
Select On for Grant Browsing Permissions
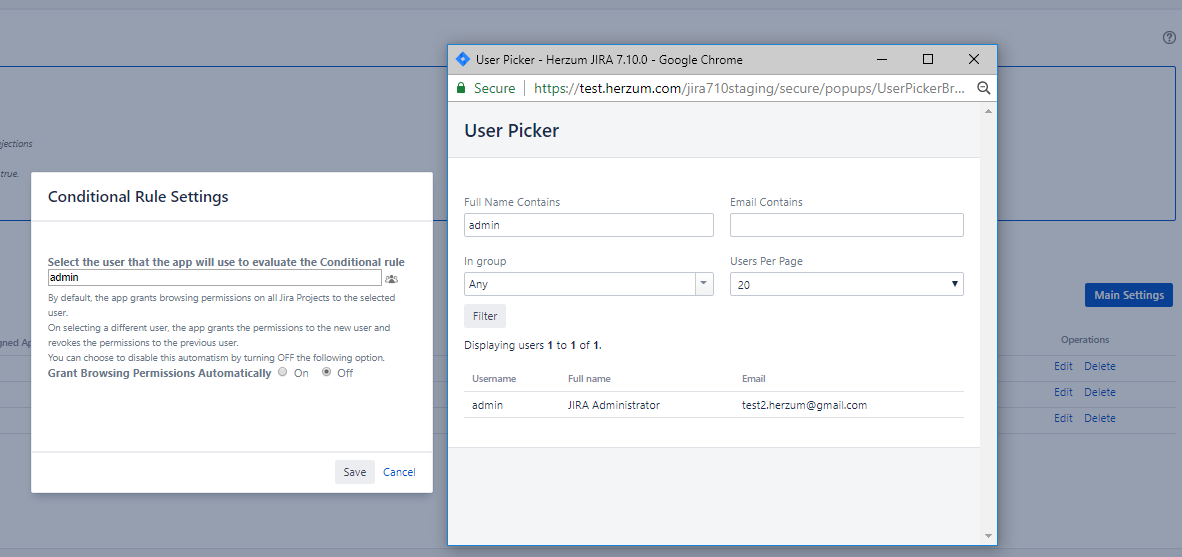[283, 372]
